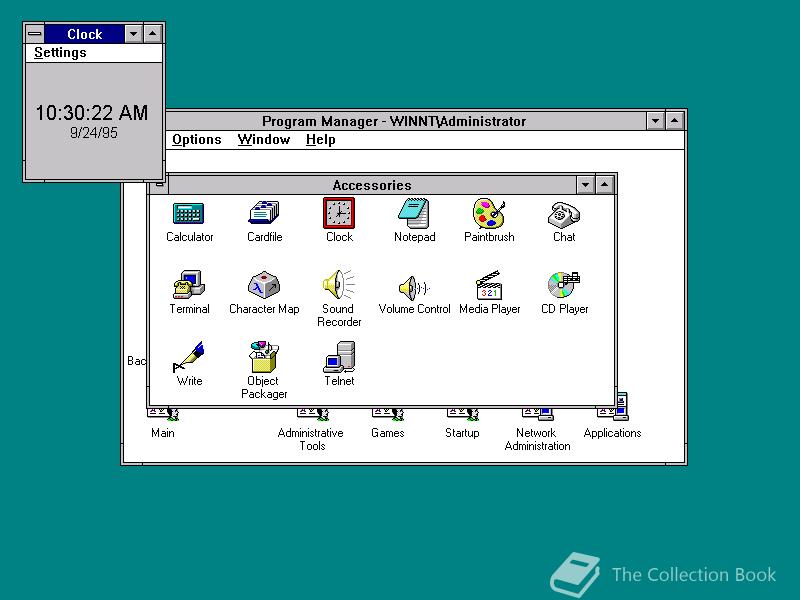Image resolution: width=800 pixels, height=600 pixels.
Task: Open the Options menu in Program Manager
Action: point(196,139)
